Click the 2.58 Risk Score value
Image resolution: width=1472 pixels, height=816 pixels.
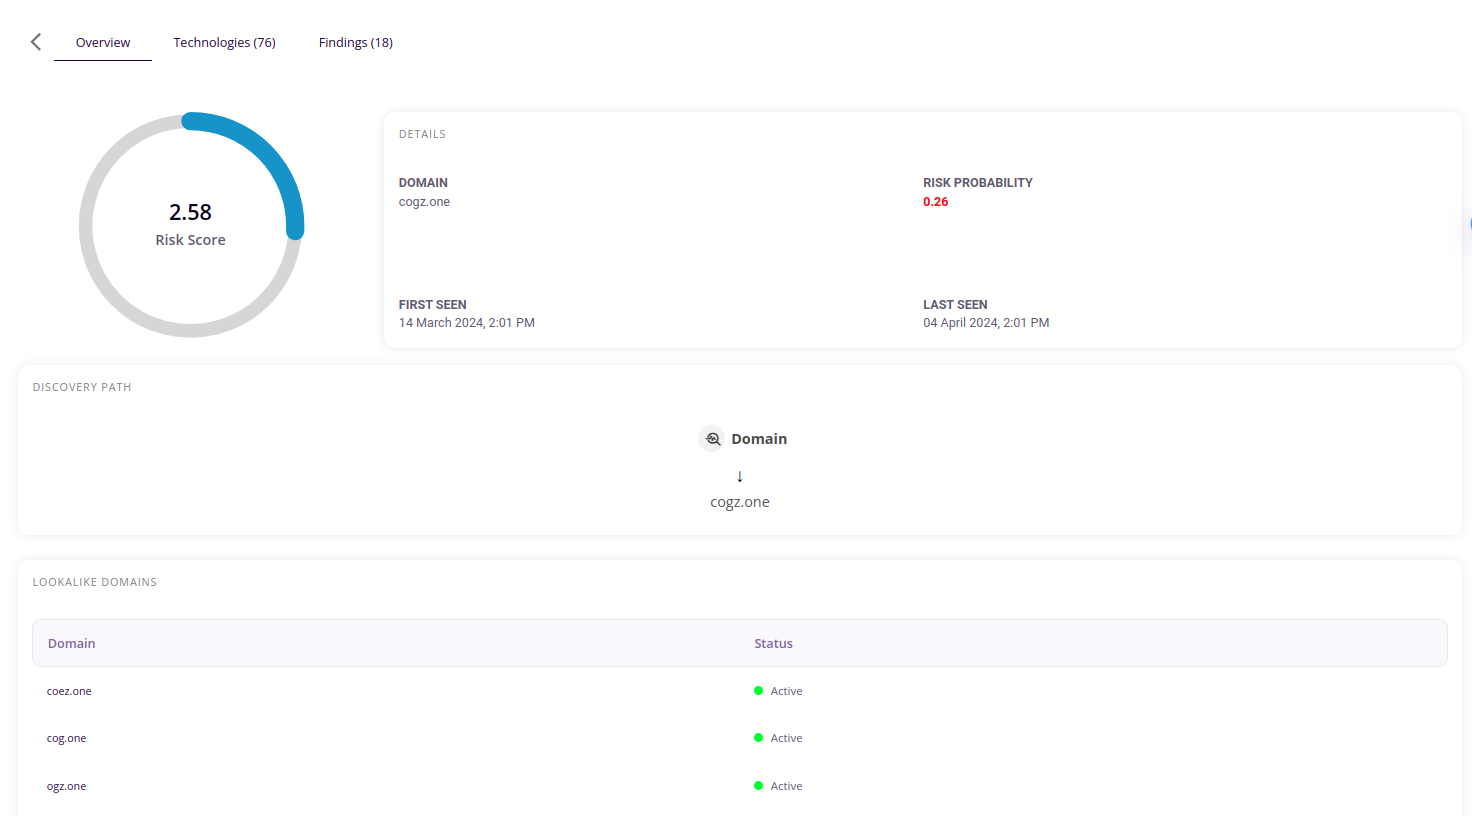190,212
